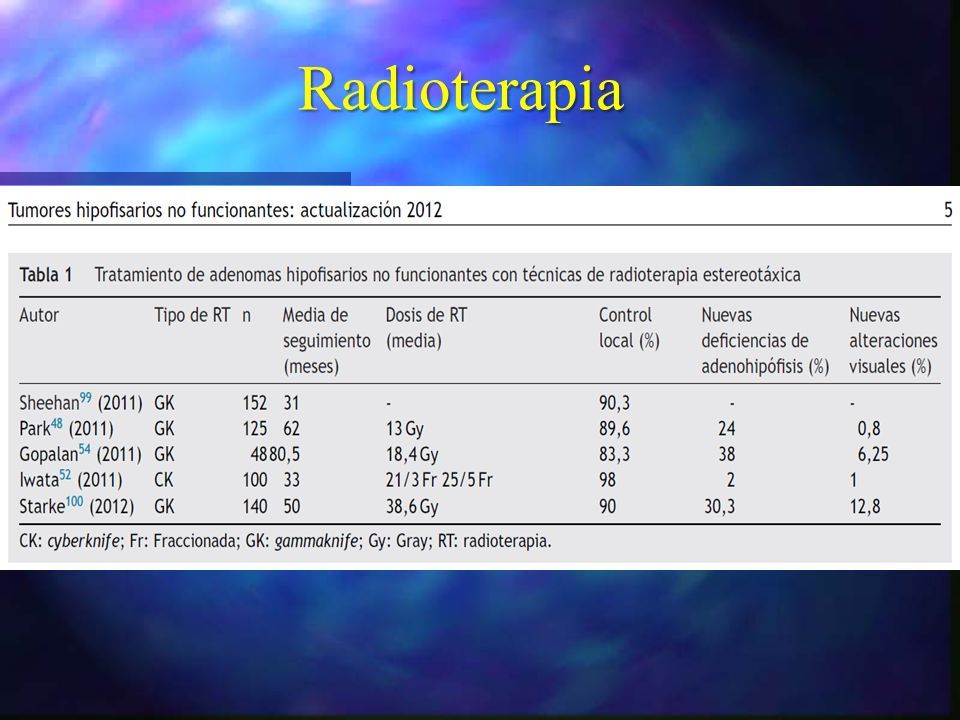Screen dimensions: 960x720
Task: Click the table caption about 'radioterapia estereotáxica'
Action: click(448, 275)
